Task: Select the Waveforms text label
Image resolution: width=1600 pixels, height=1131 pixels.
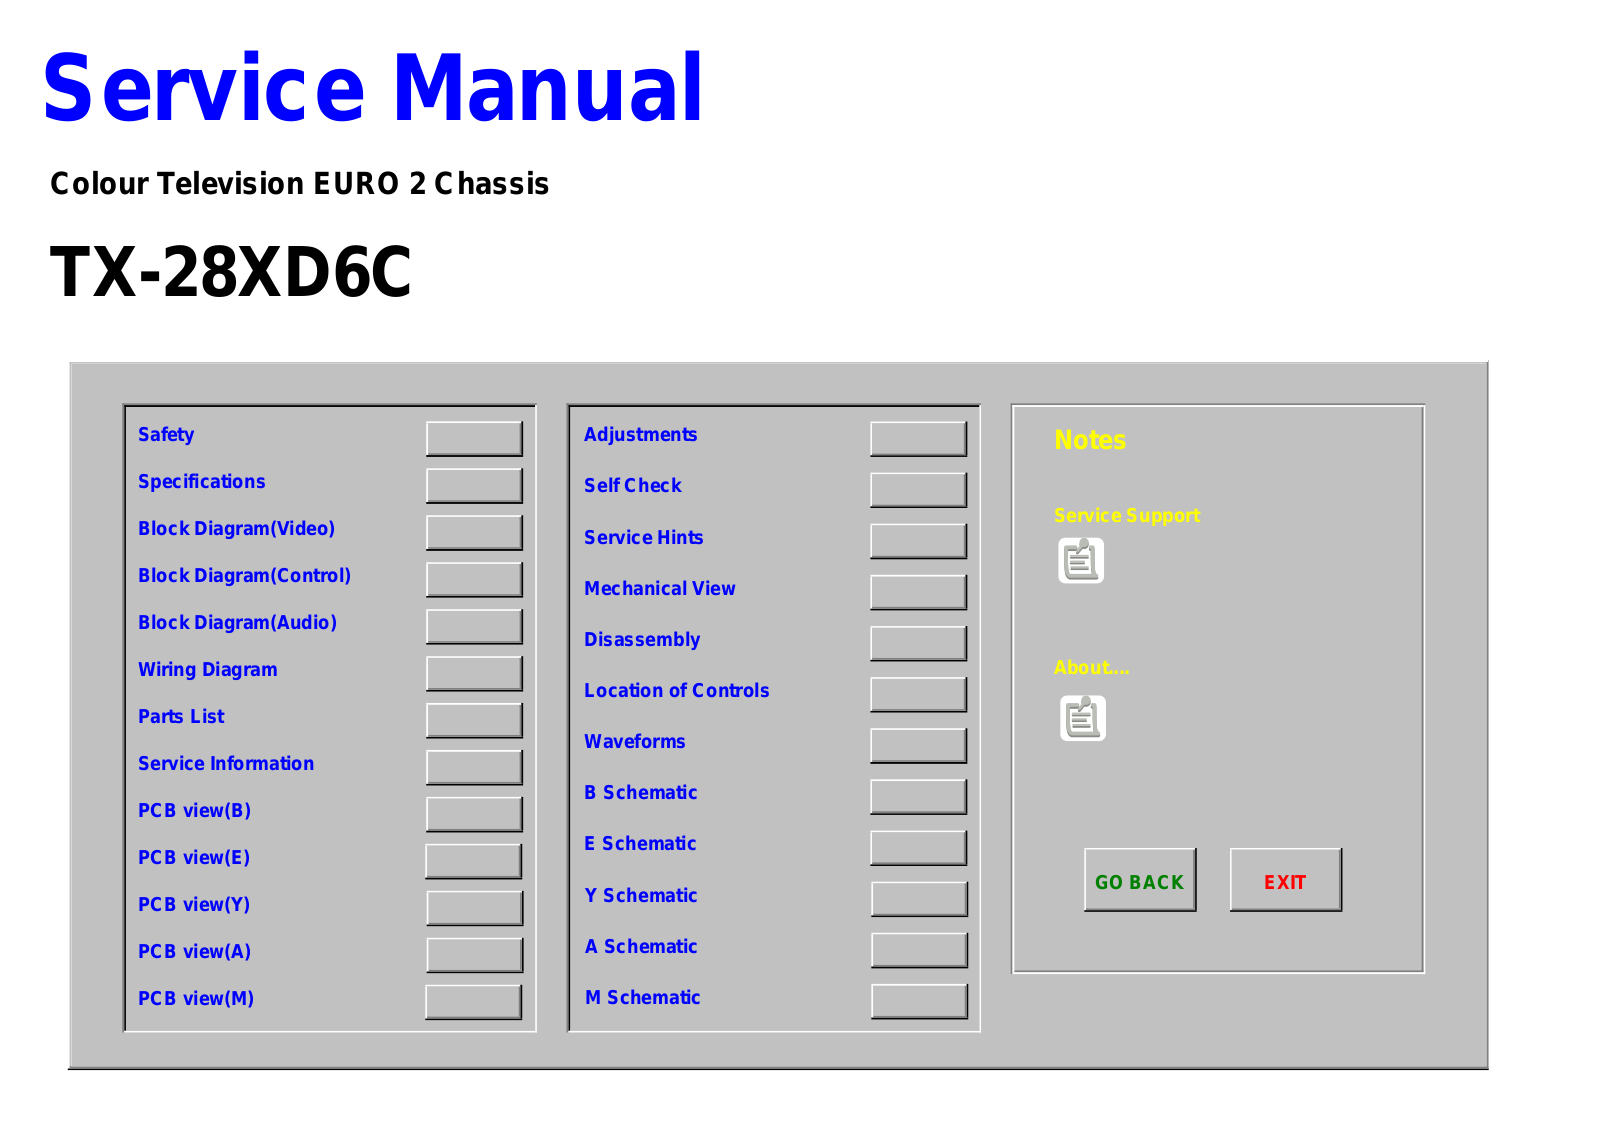Action: [635, 741]
